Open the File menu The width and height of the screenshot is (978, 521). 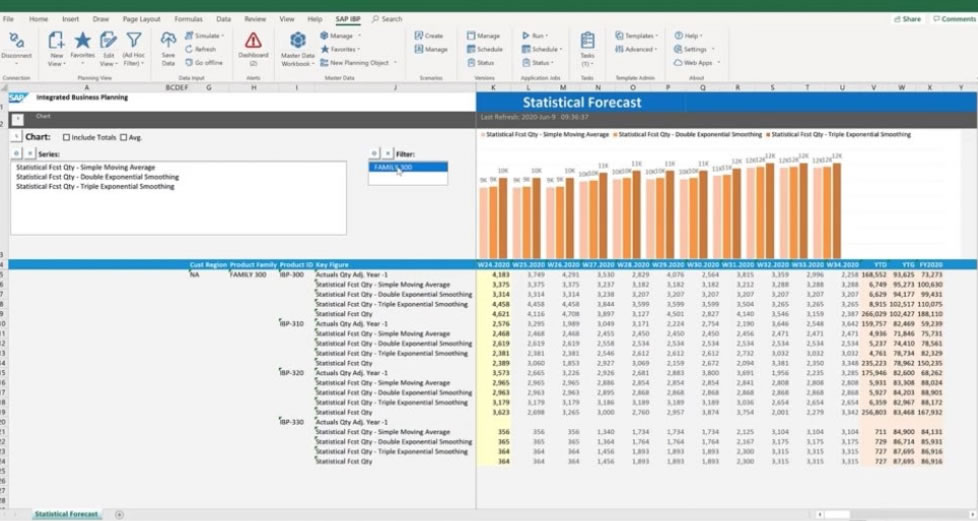click(8, 19)
